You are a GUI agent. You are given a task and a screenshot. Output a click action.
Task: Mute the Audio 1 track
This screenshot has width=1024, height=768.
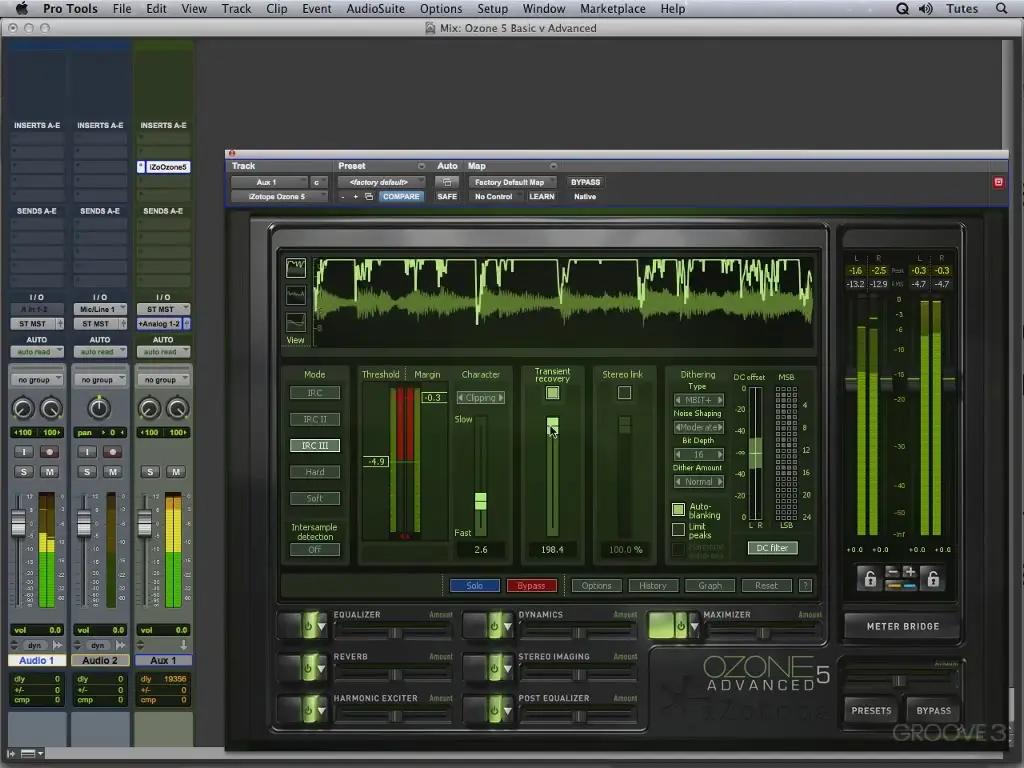pyautogui.click(x=50, y=472)
